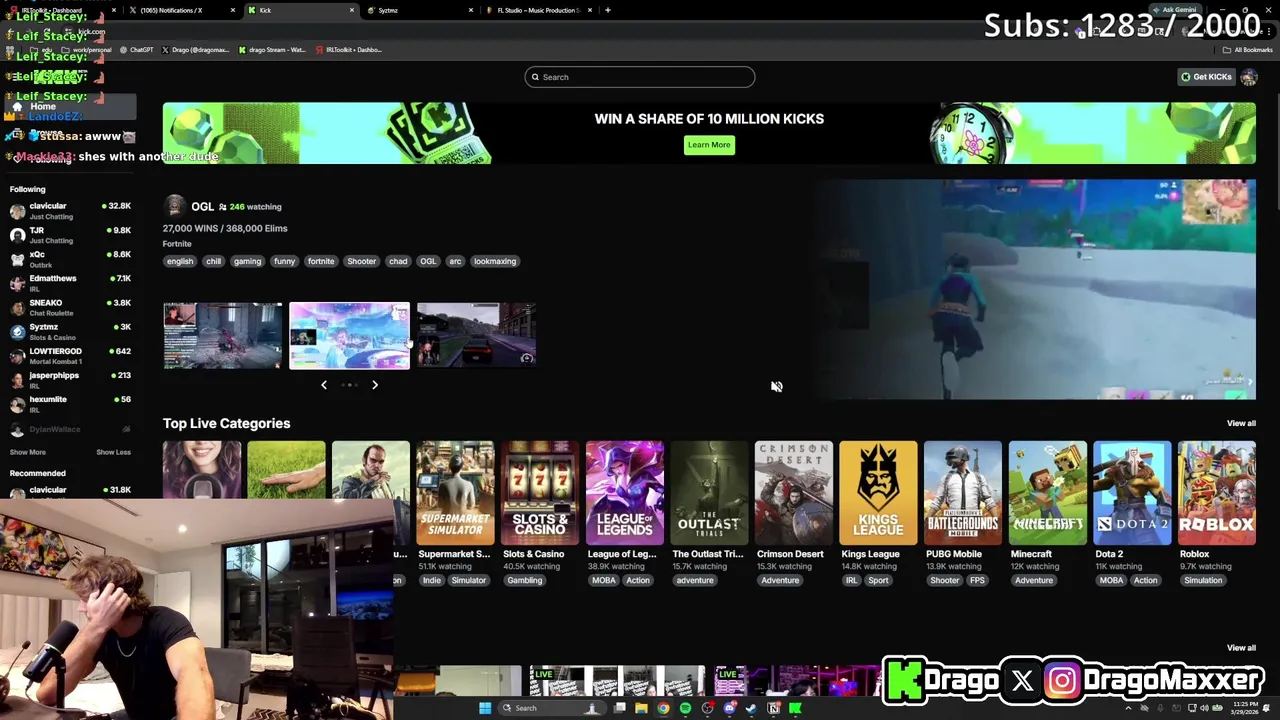Viewport: 1280px width, 720px height.
Task: View all Top Live Categories
Action: coord(1241,423)
